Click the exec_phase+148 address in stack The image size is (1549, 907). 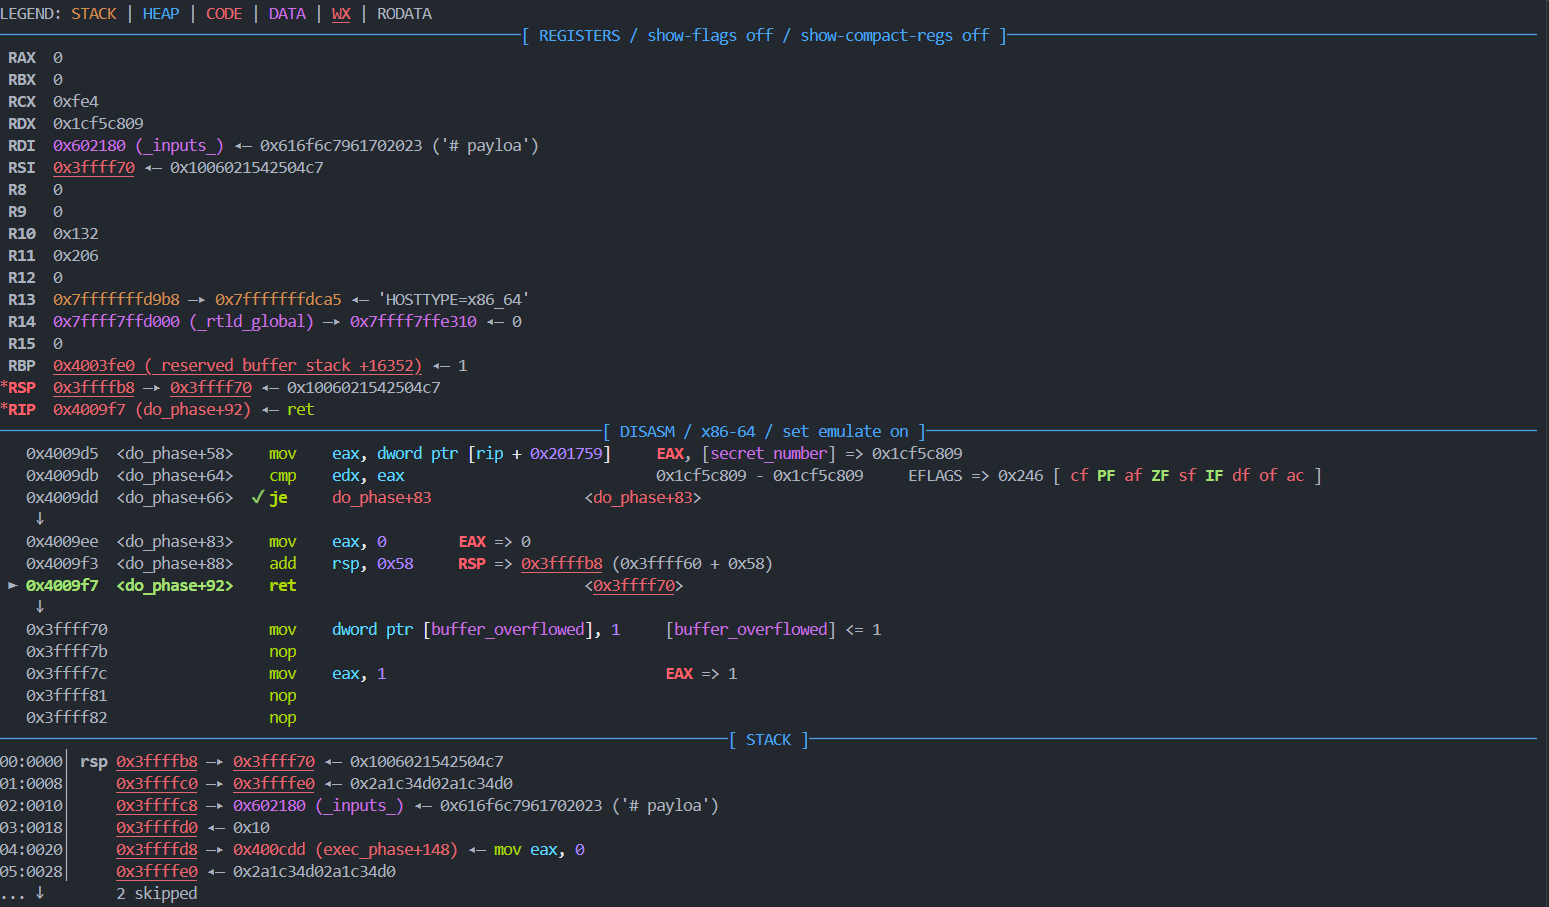point(345,849)
